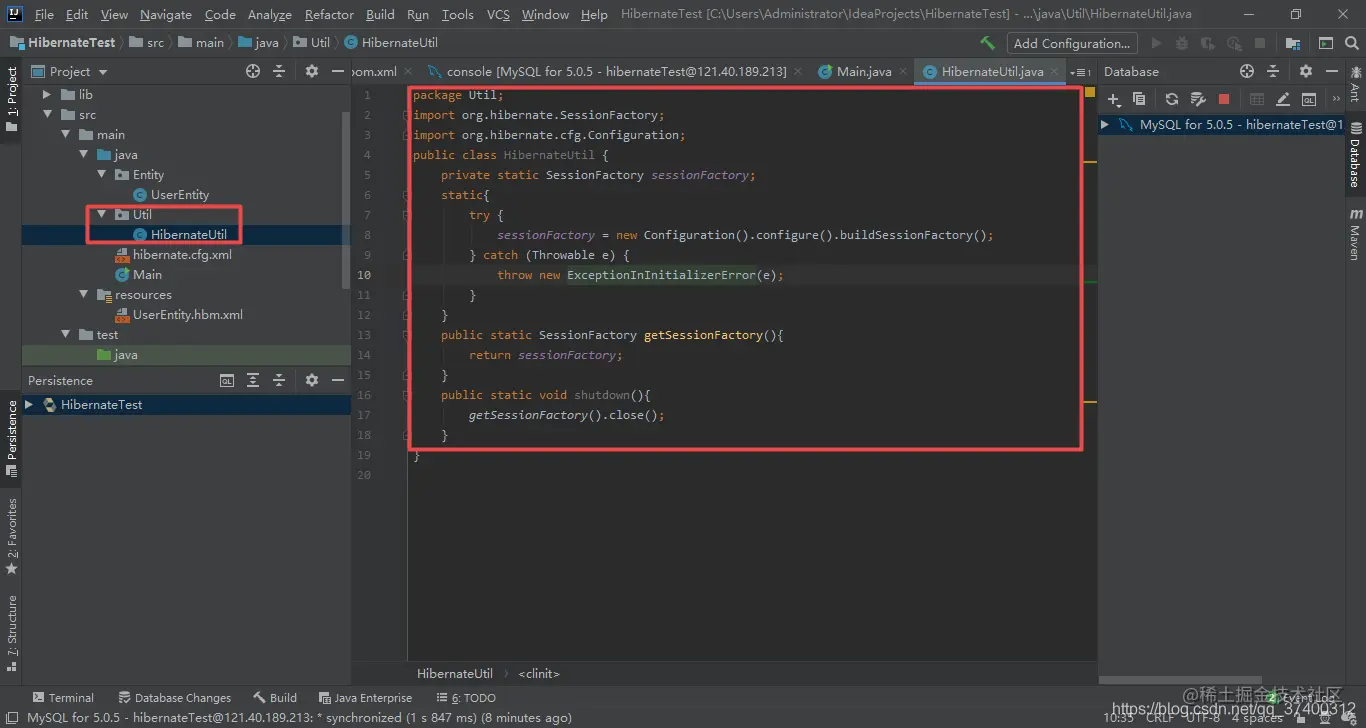The image size is (1366, 728).
Task: Toggle the Ant tool window stripe
Action: click(1355, 84)
